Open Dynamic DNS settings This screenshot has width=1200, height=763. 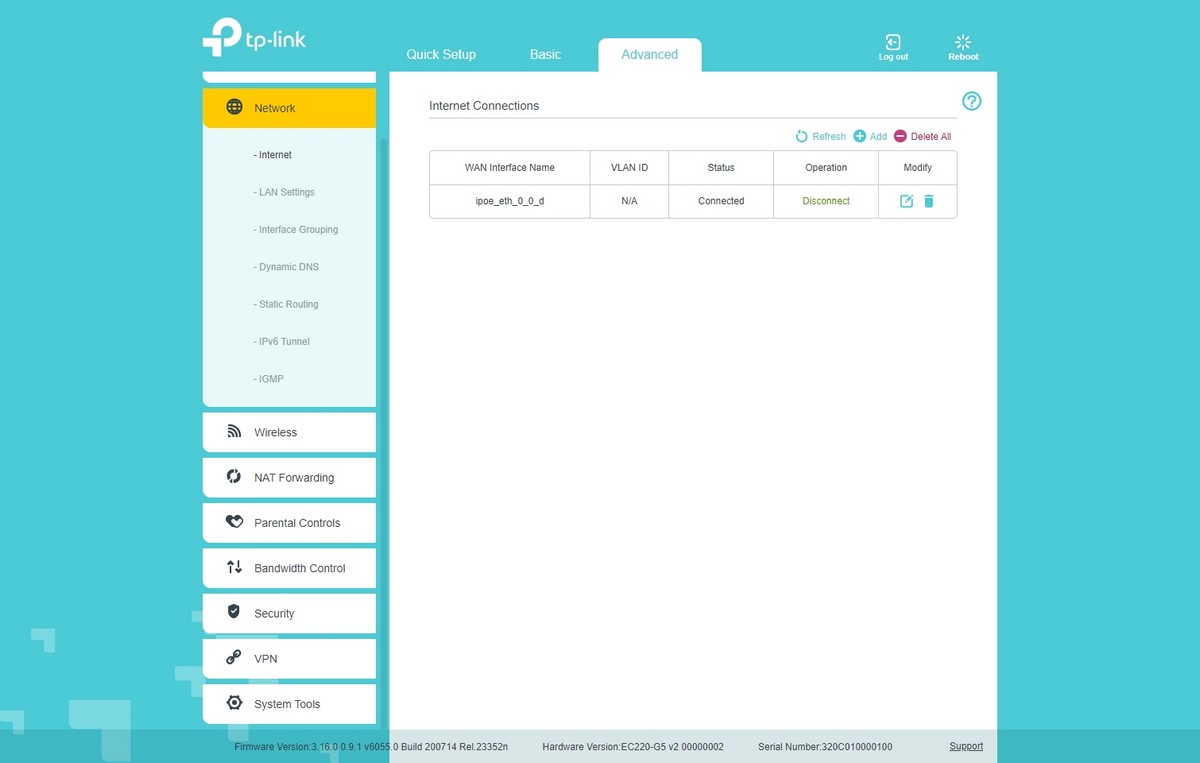[x=286, y=267]
